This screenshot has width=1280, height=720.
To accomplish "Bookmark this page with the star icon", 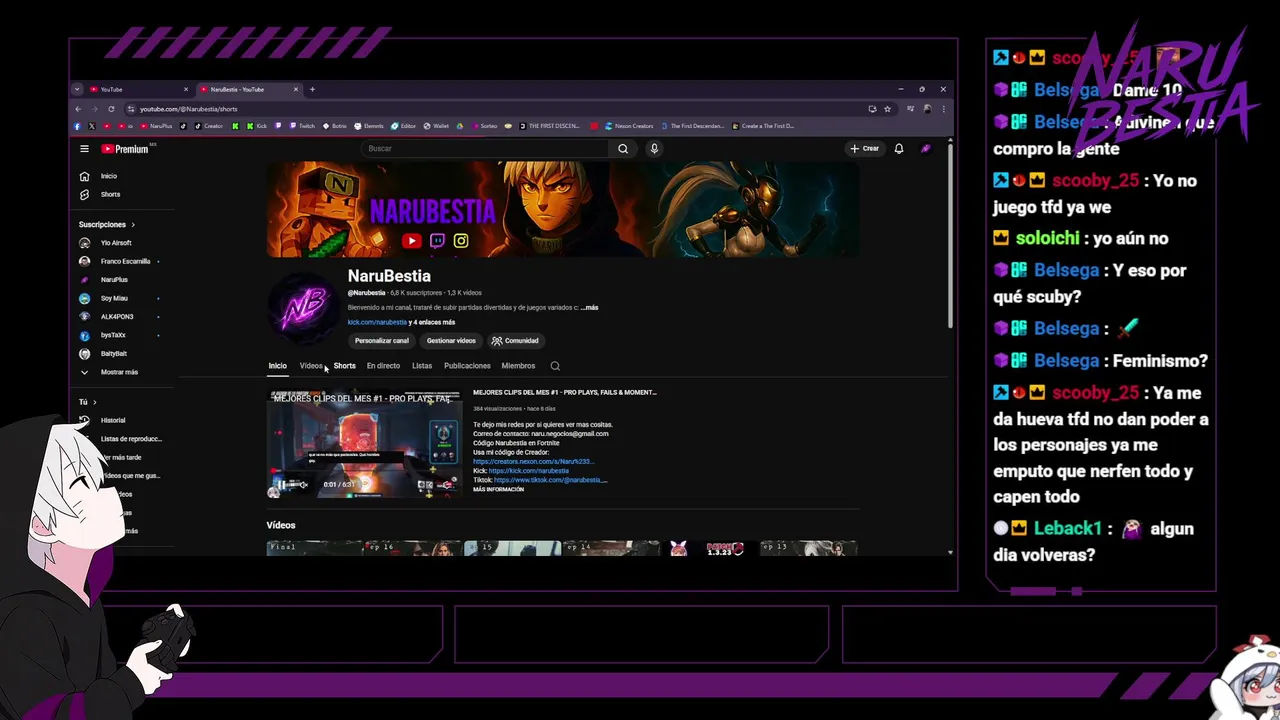I will pyautogui.click(x=887, y=109).
